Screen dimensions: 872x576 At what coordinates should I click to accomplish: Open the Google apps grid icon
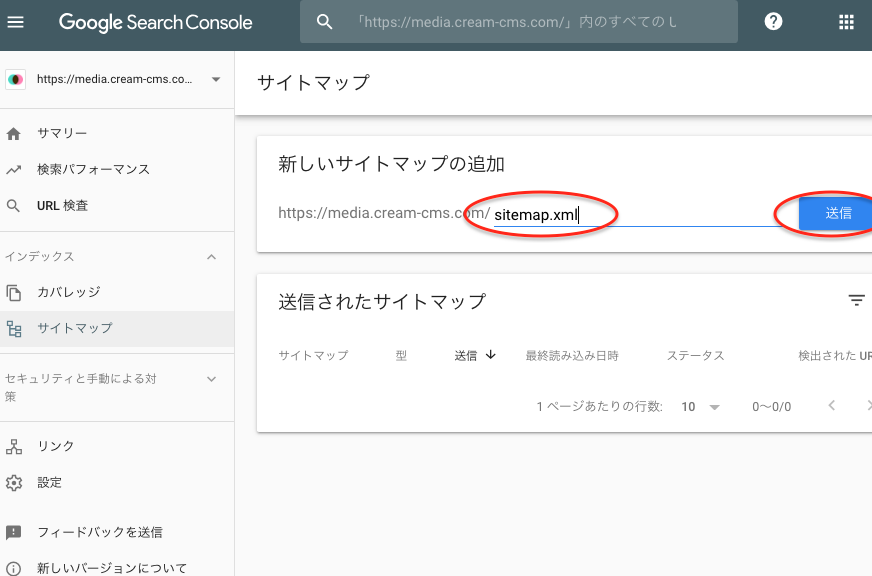click(x=846, y=22)
